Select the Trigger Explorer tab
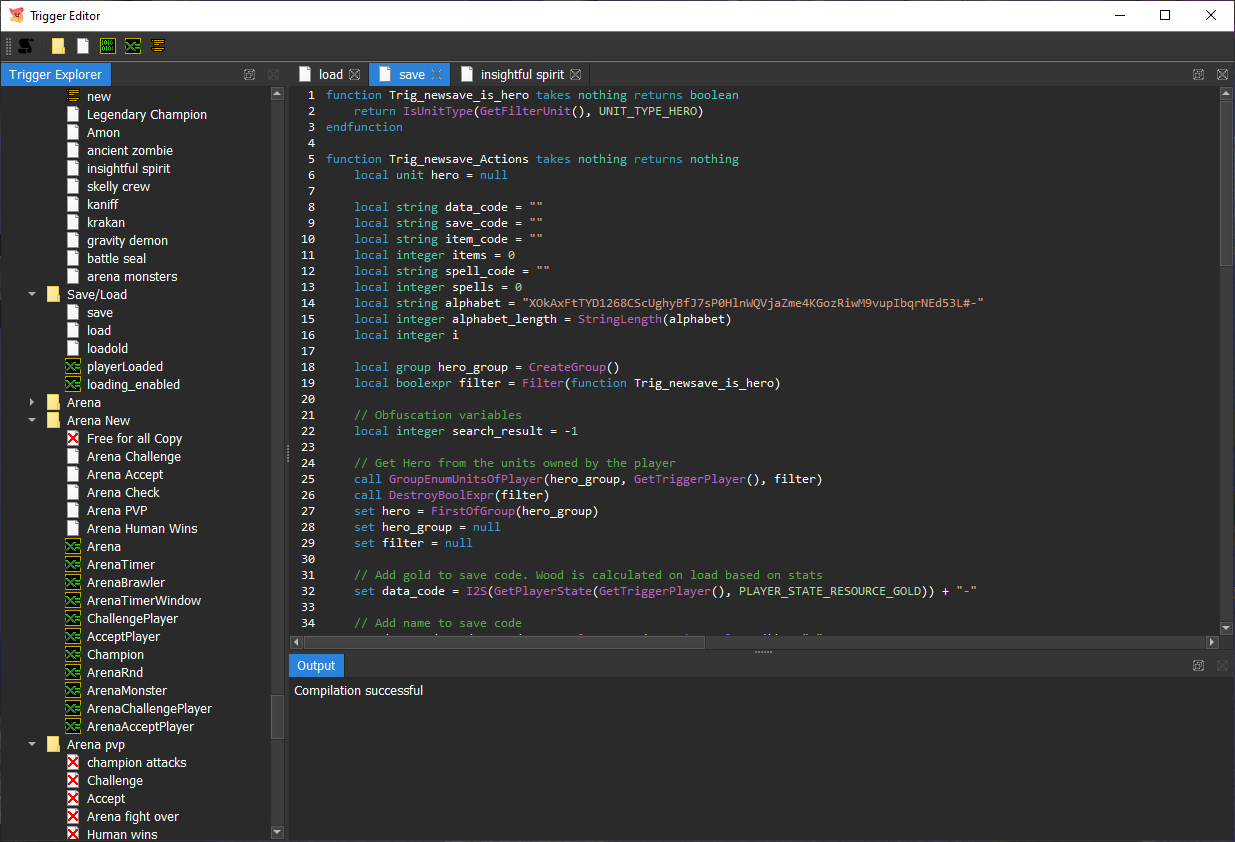The image size is (1235, 842). click(55, 75)
